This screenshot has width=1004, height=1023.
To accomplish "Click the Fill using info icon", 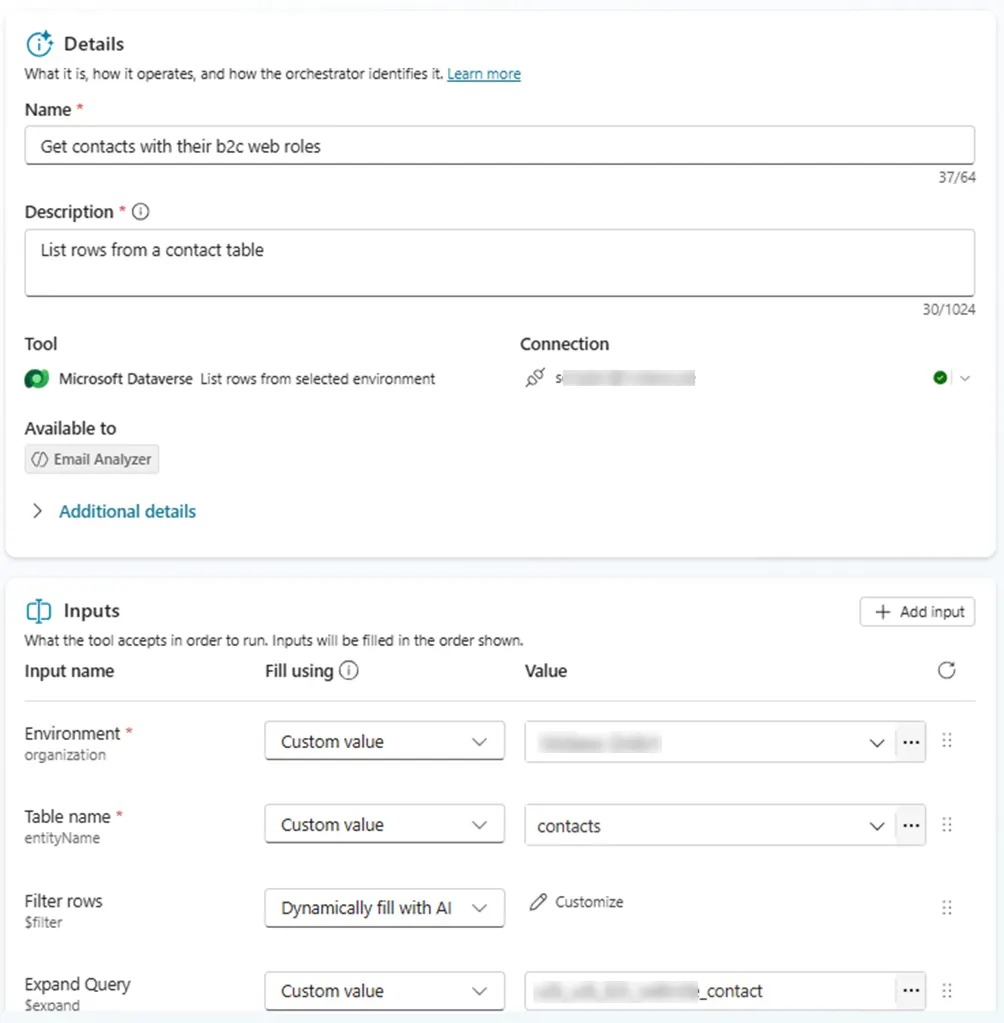I will [348, 671].
